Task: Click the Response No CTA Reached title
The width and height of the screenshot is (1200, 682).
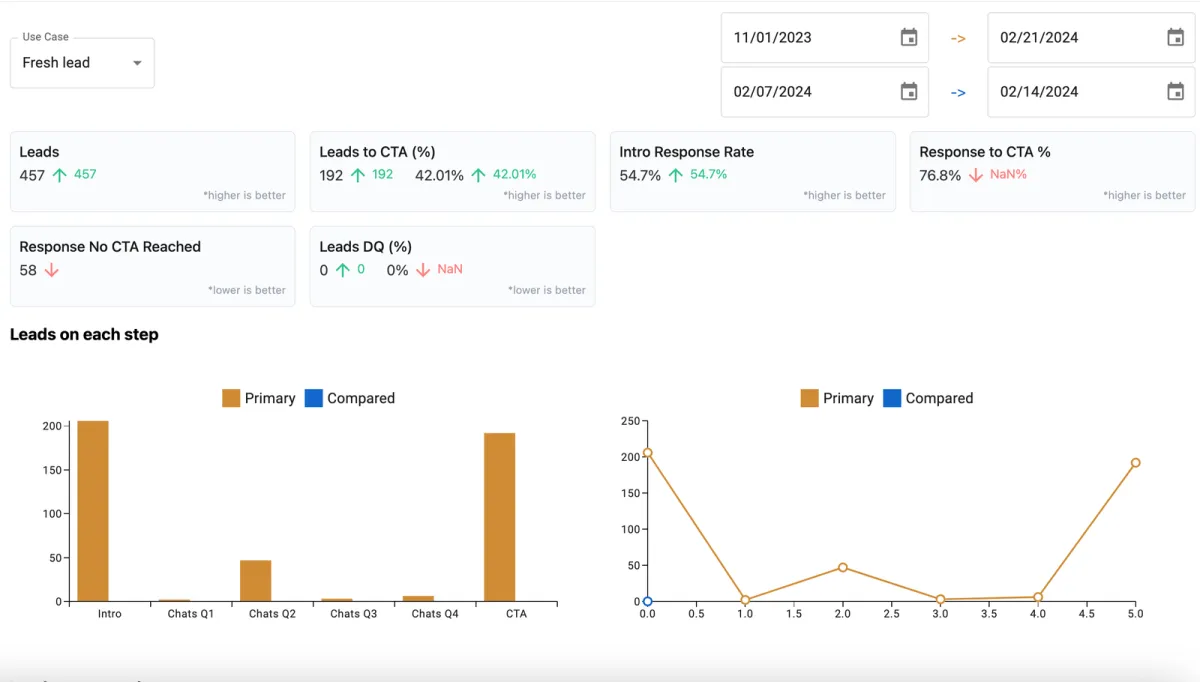Action: pos(110,247)
